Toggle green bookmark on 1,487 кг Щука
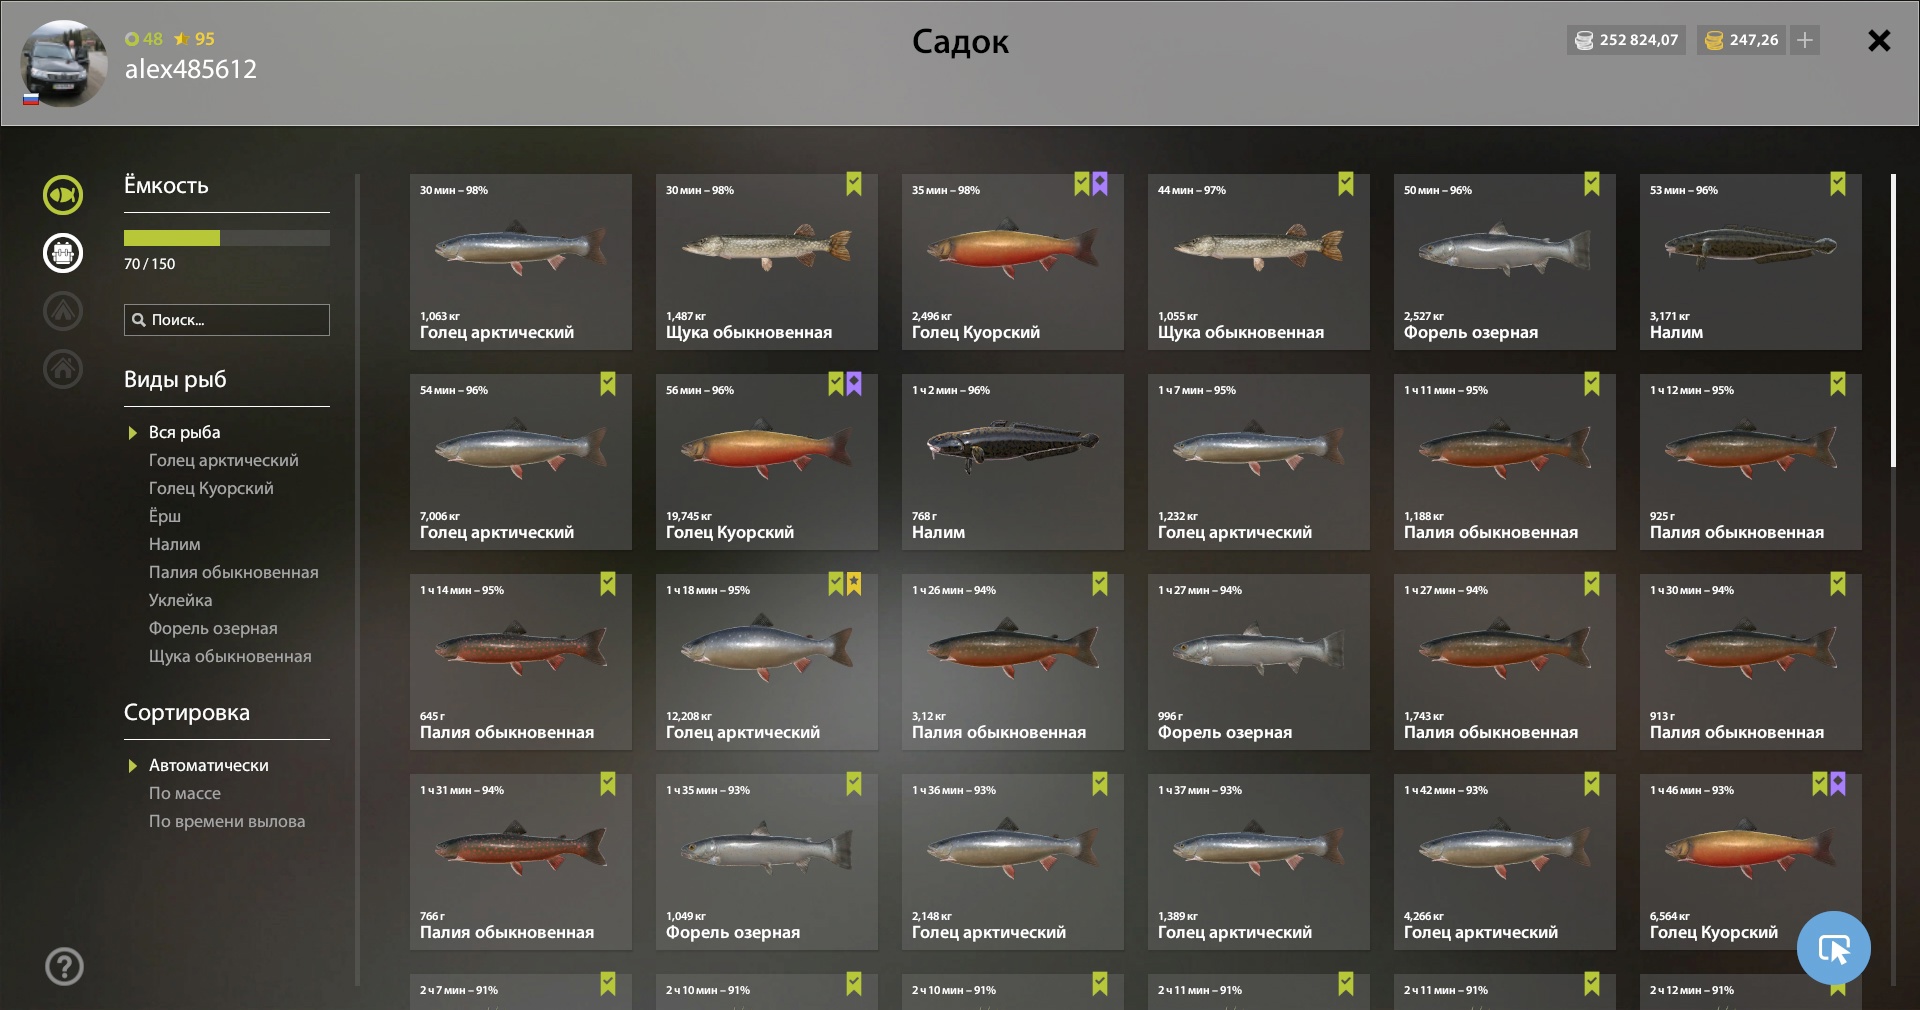The height and width of the screenshot is (1010, 1920). tap(854, 184)
